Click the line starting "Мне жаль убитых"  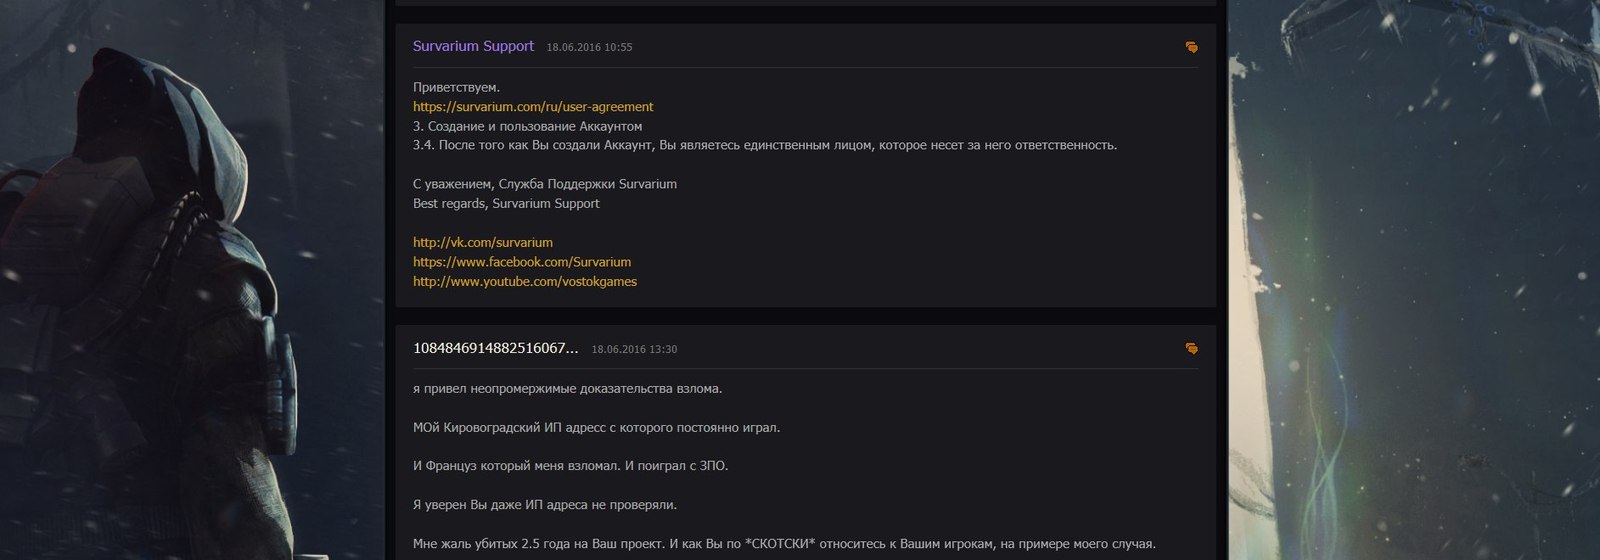(784, 545)
